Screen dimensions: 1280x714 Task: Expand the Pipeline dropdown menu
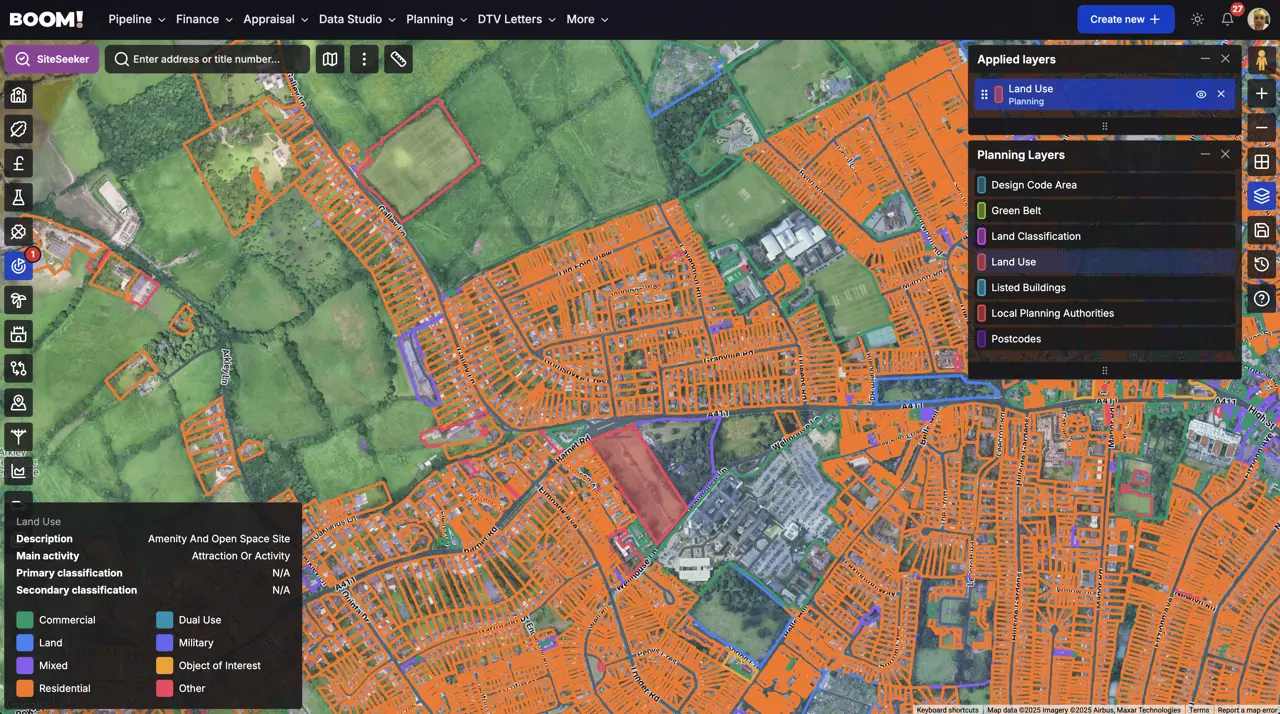tap(137, 19)
